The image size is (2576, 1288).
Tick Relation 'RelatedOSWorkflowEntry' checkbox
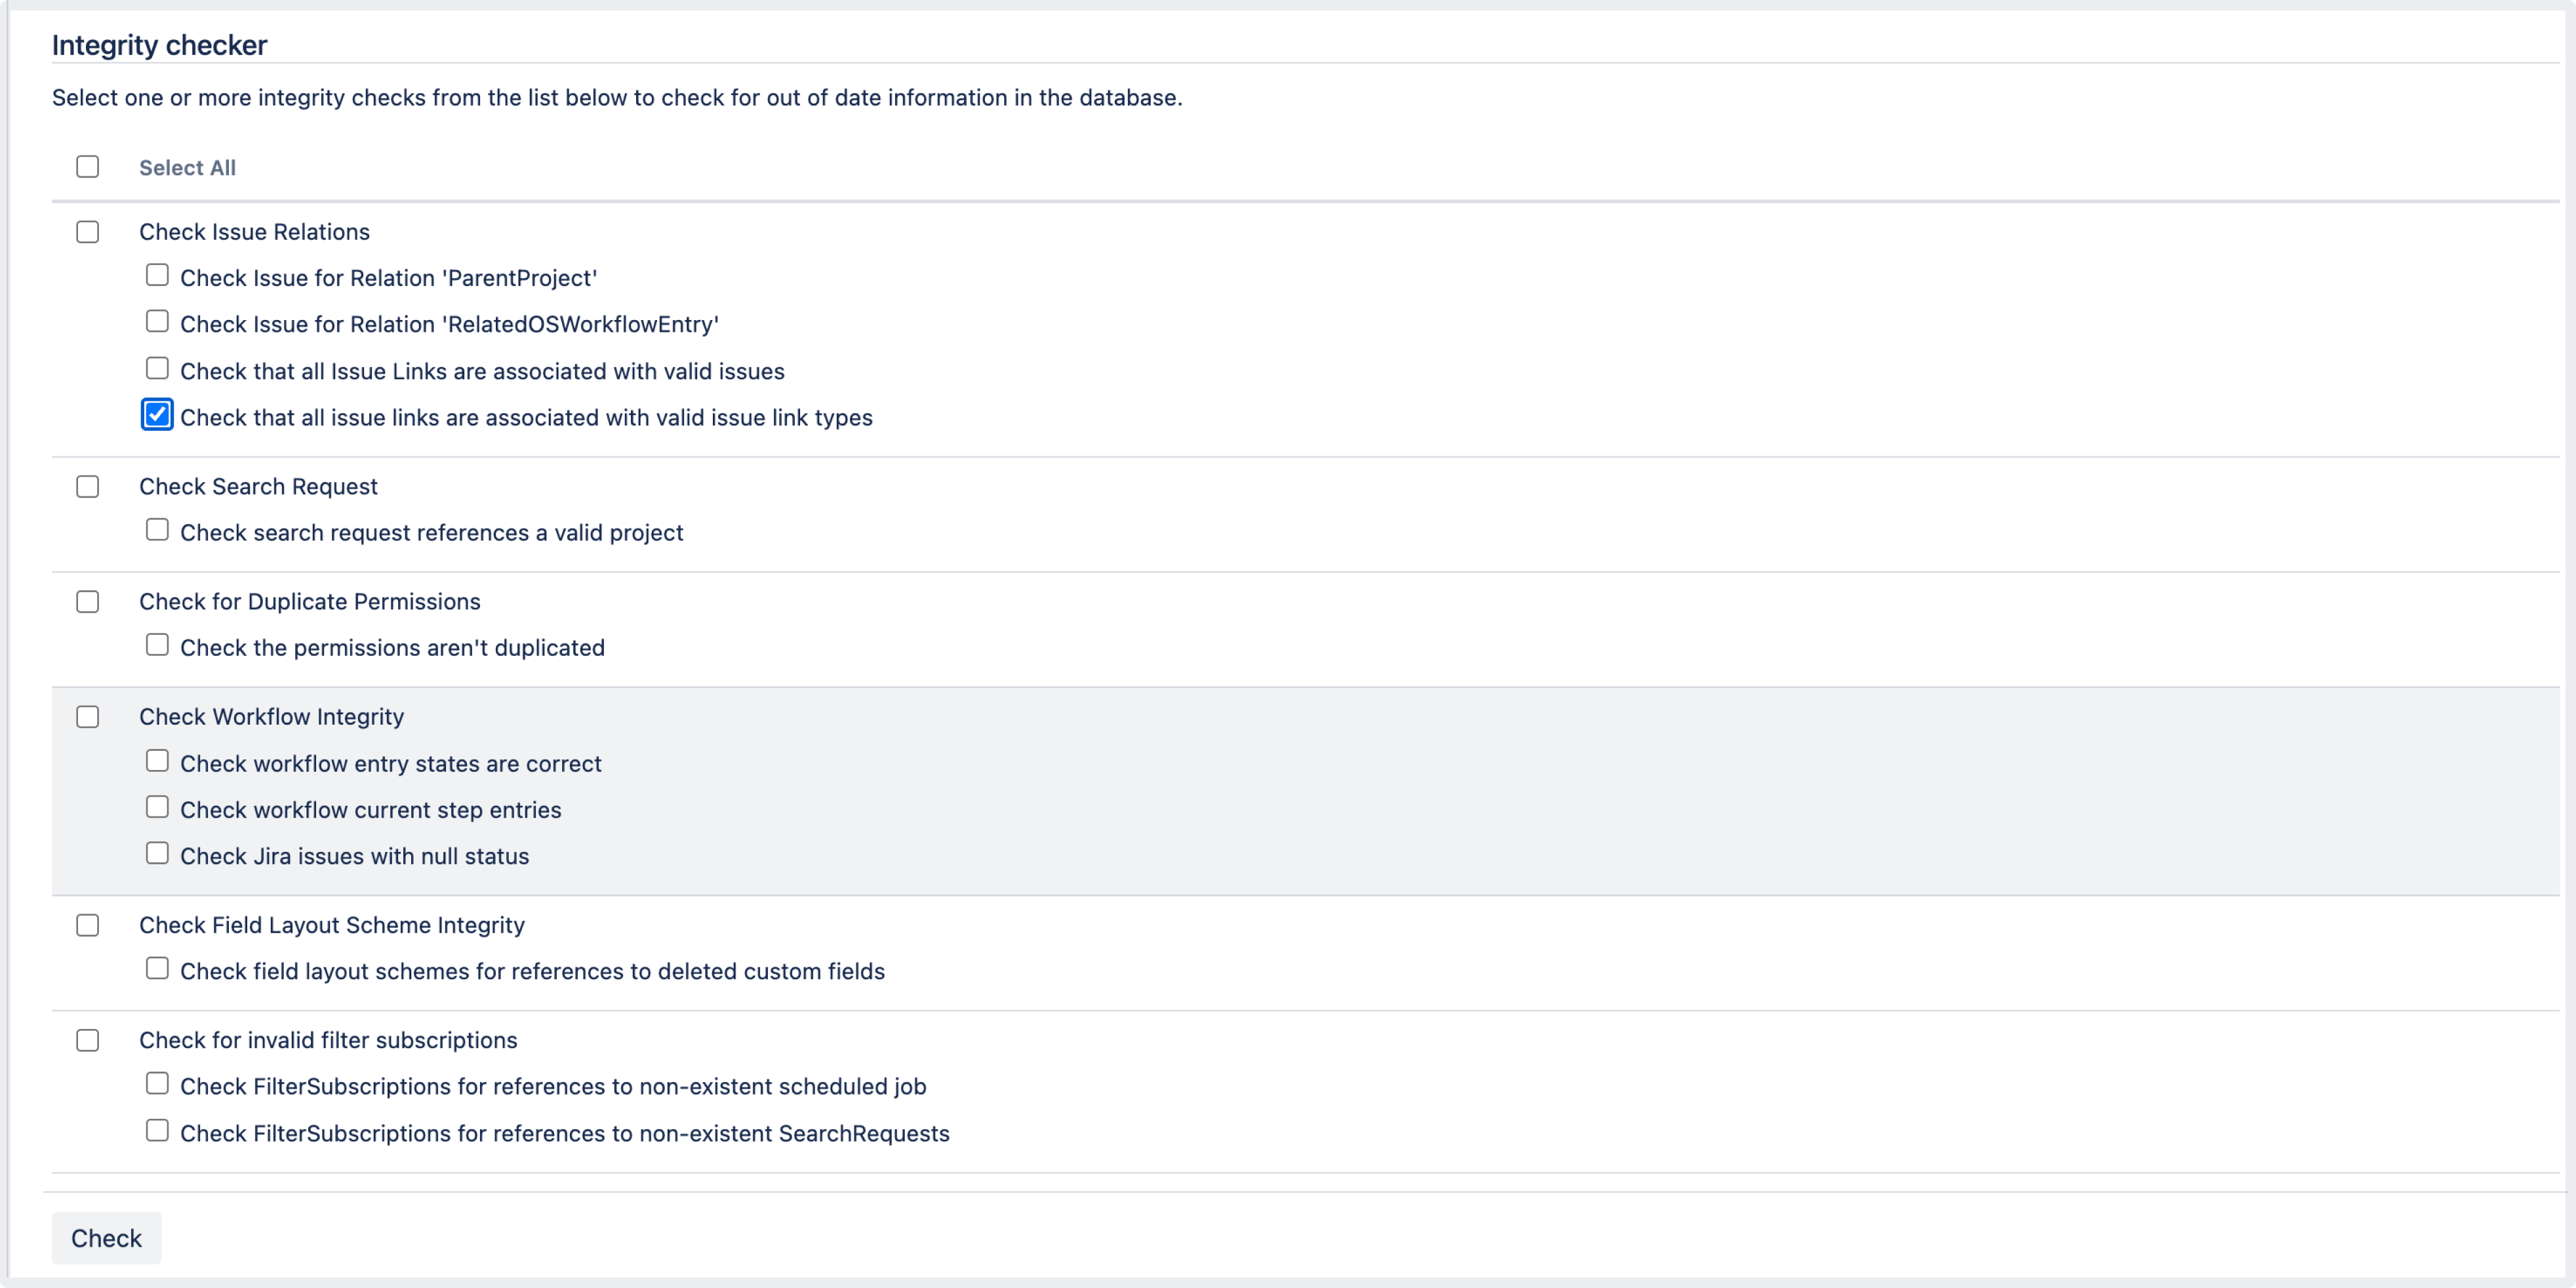pyautogui.click(x=157, y=321)
